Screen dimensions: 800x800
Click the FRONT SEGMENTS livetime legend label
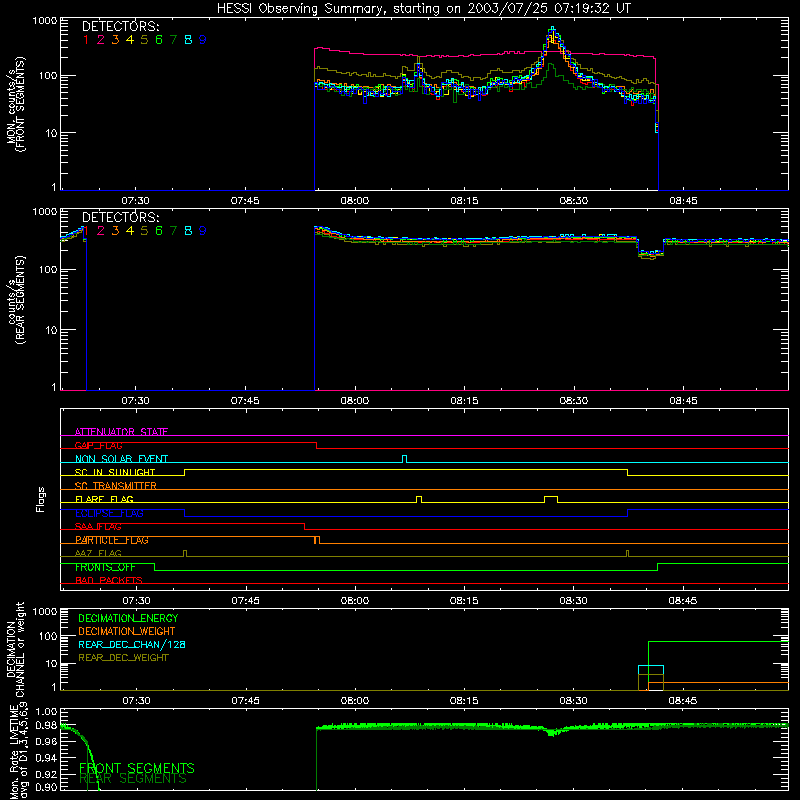point(137,768)
